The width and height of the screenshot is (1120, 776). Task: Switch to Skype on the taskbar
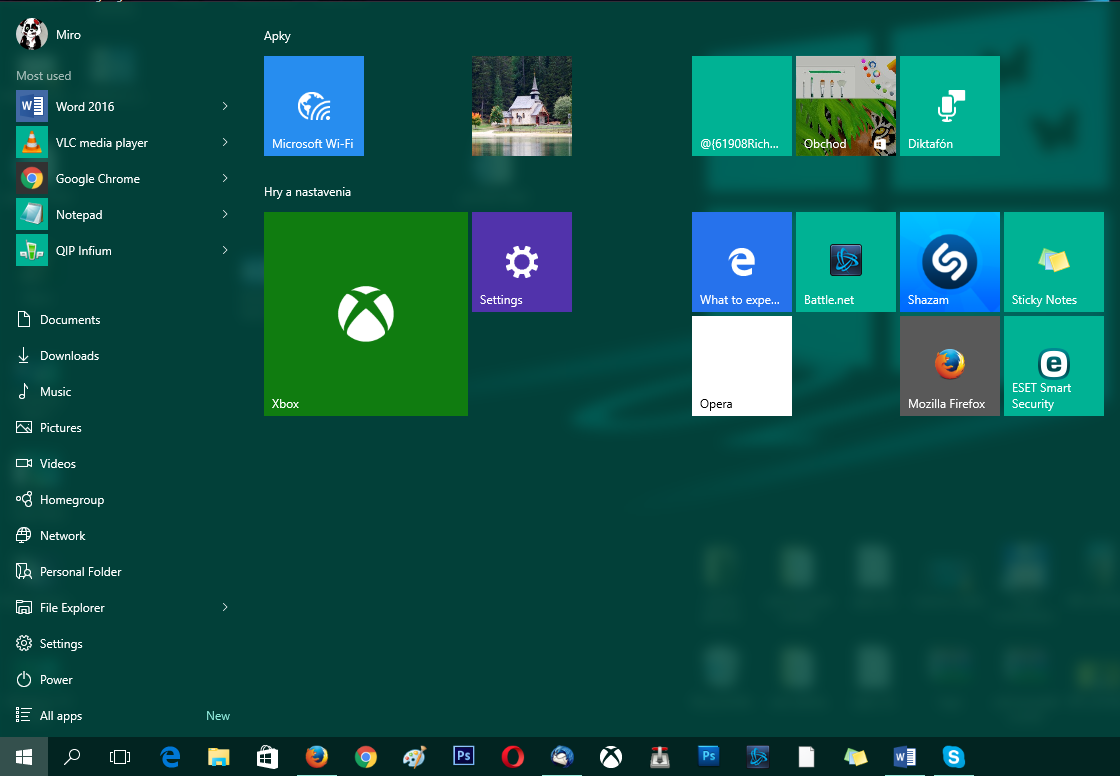(x=954, y=756)
